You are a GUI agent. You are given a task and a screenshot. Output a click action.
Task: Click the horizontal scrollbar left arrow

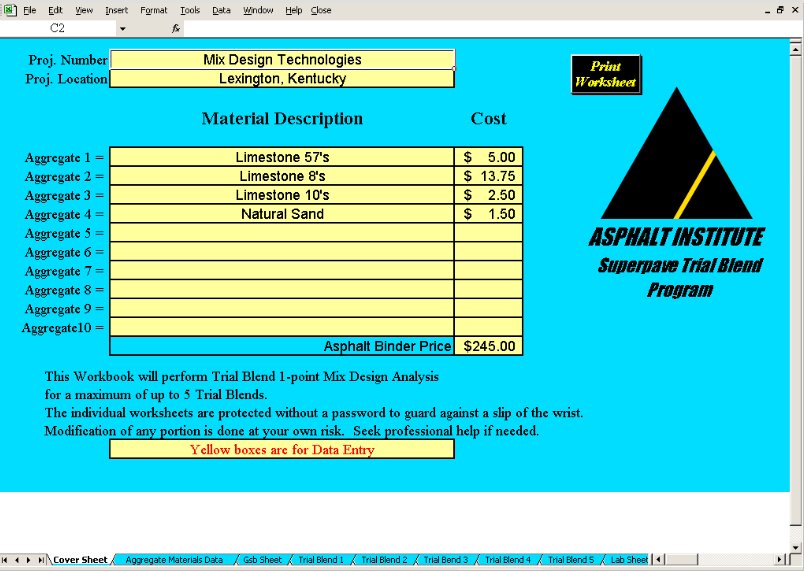[659, 560]
